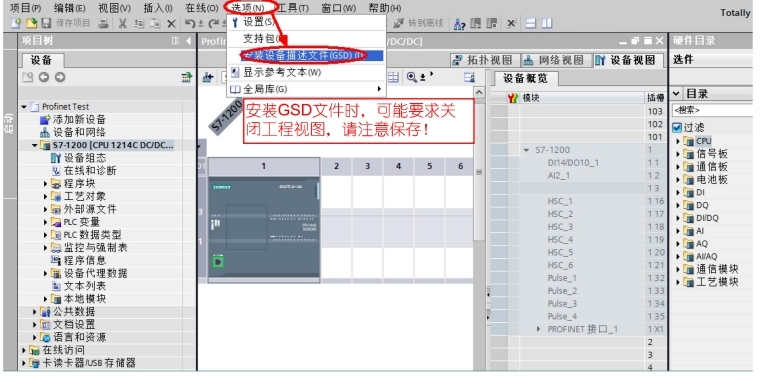Viewport: 765px width, 386px height.
Task: Click the Redo arrow icon
Action: tap(213, 23)
